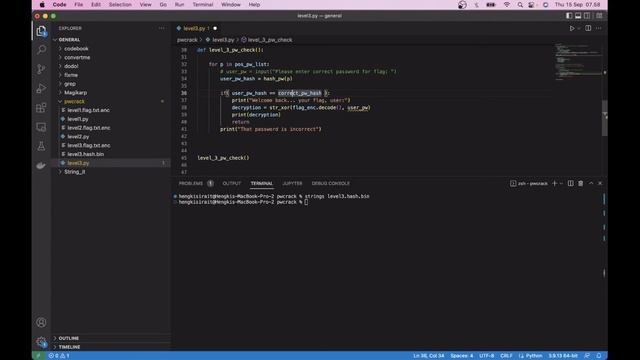Image resolution: width=640 pixels, height=360 pixels.
Task: Run the Python file with play button
Action: click(x=572, y=29)
